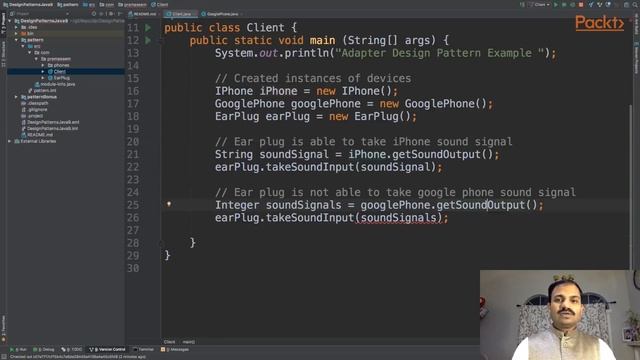The image size is (640, 360).
Task: Select .gitignore file in project tree
Action: (35, 110)
